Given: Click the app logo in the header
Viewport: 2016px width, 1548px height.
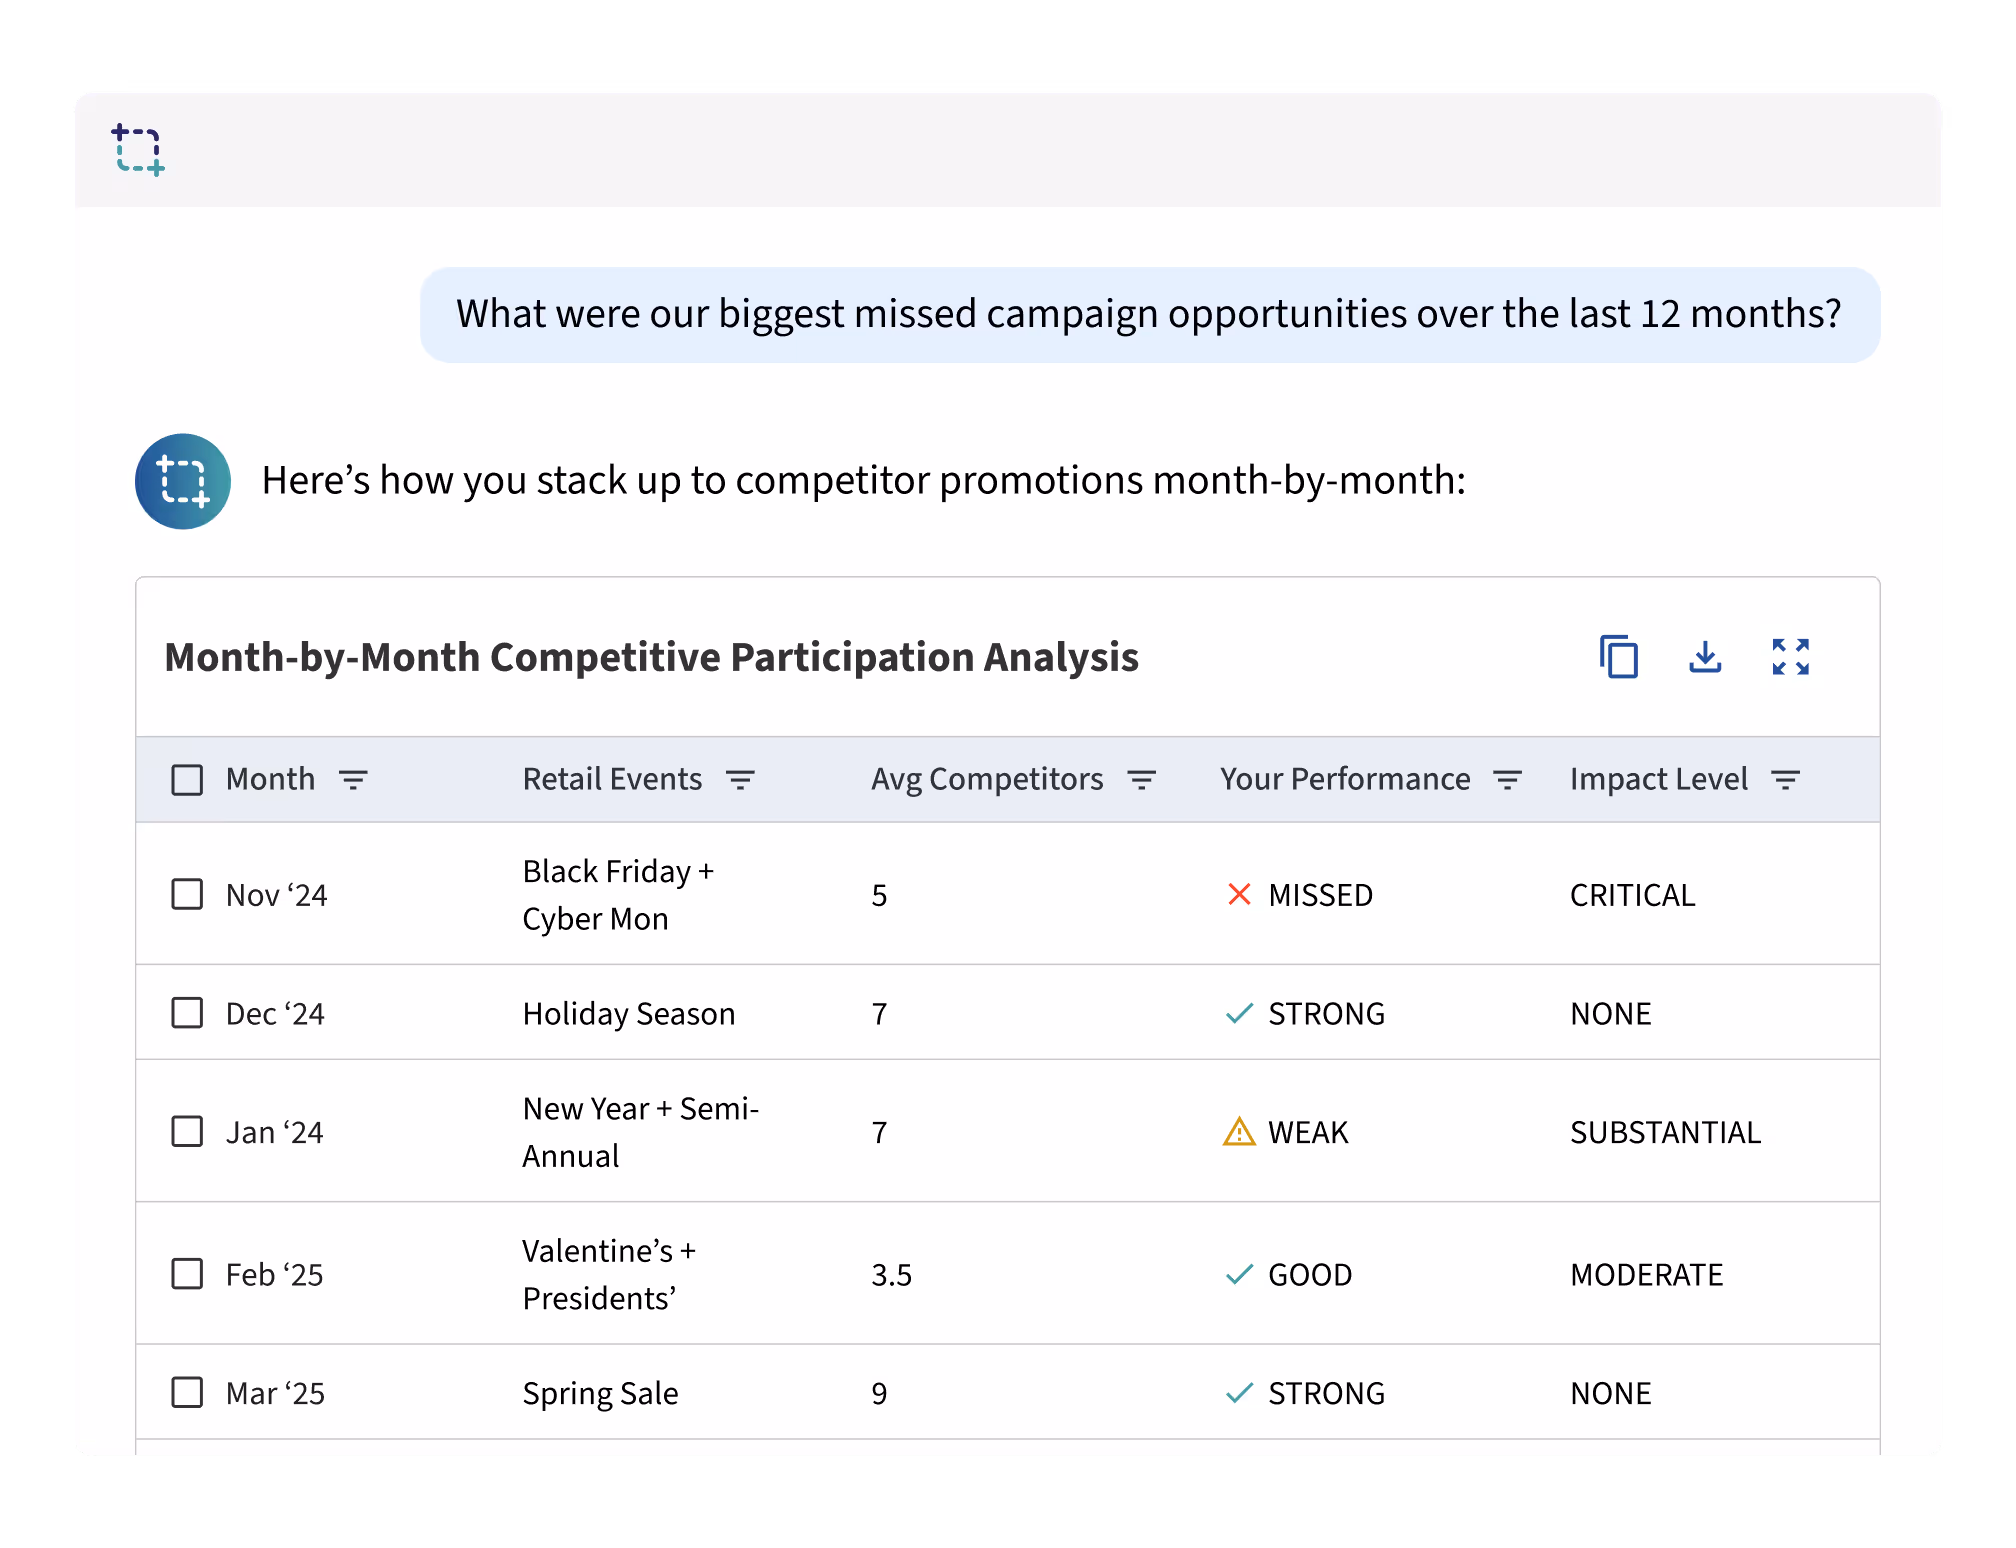Looking at the screenshot, I should pyautogui.click(x=138, y=150).
